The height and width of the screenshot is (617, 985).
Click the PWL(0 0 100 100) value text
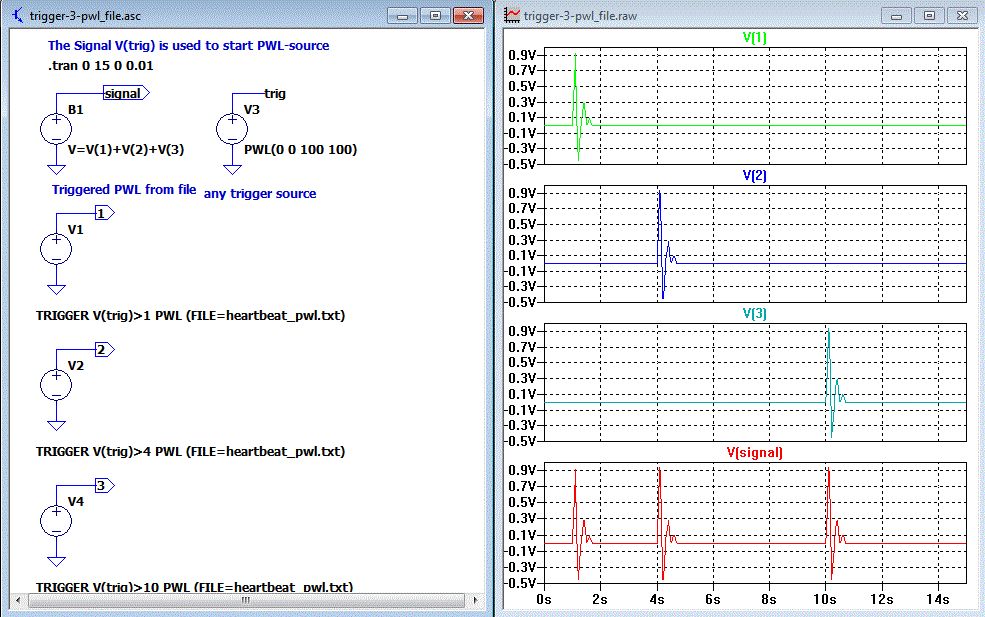pos(300,150)
